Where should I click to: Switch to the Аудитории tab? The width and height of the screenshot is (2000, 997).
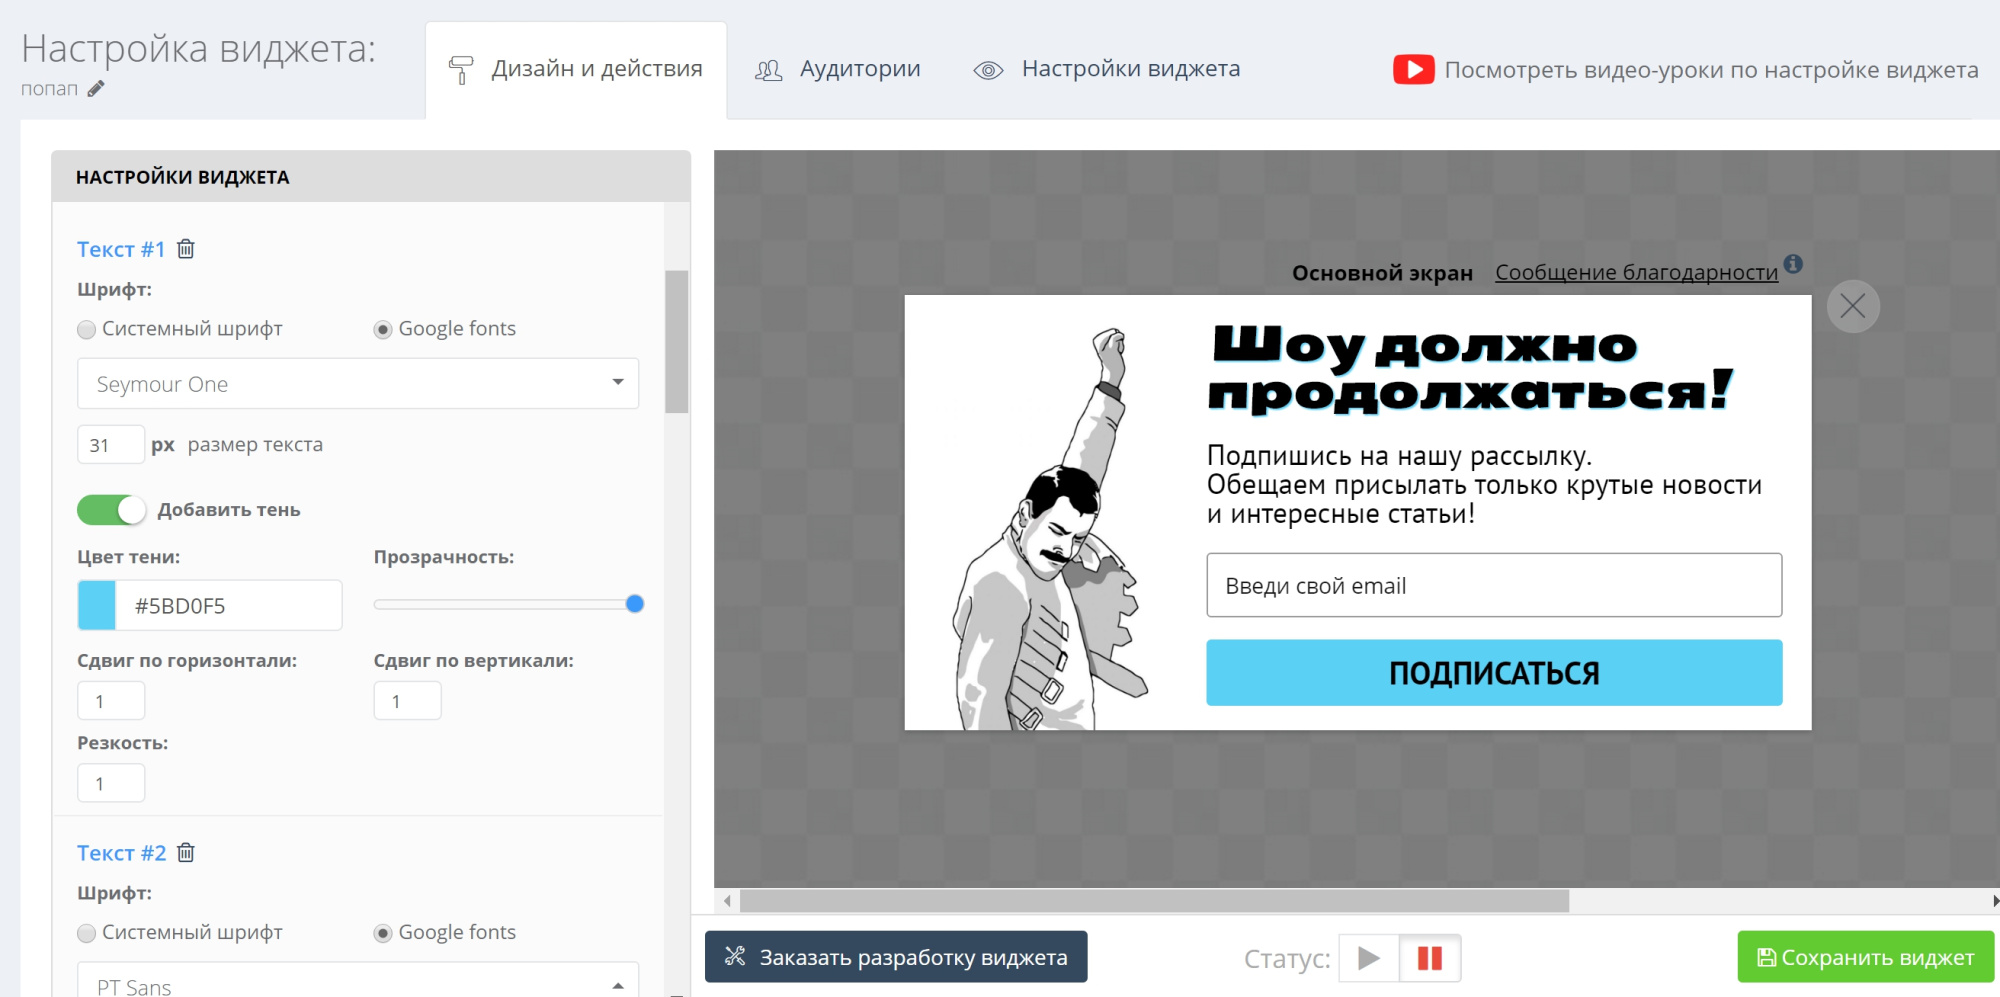tap(858, 68)
